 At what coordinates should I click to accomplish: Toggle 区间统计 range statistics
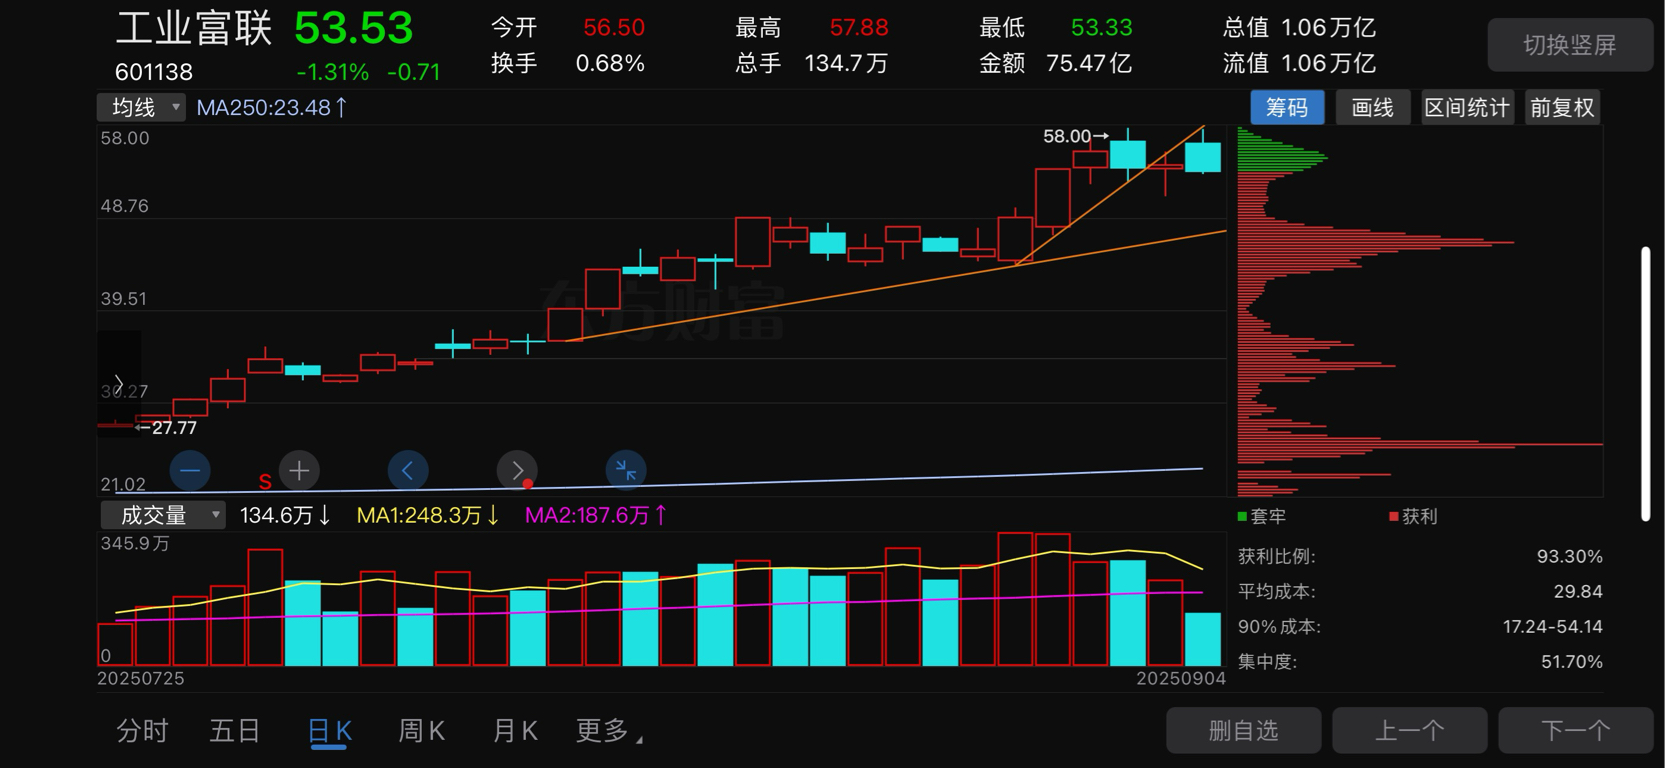1467,108
